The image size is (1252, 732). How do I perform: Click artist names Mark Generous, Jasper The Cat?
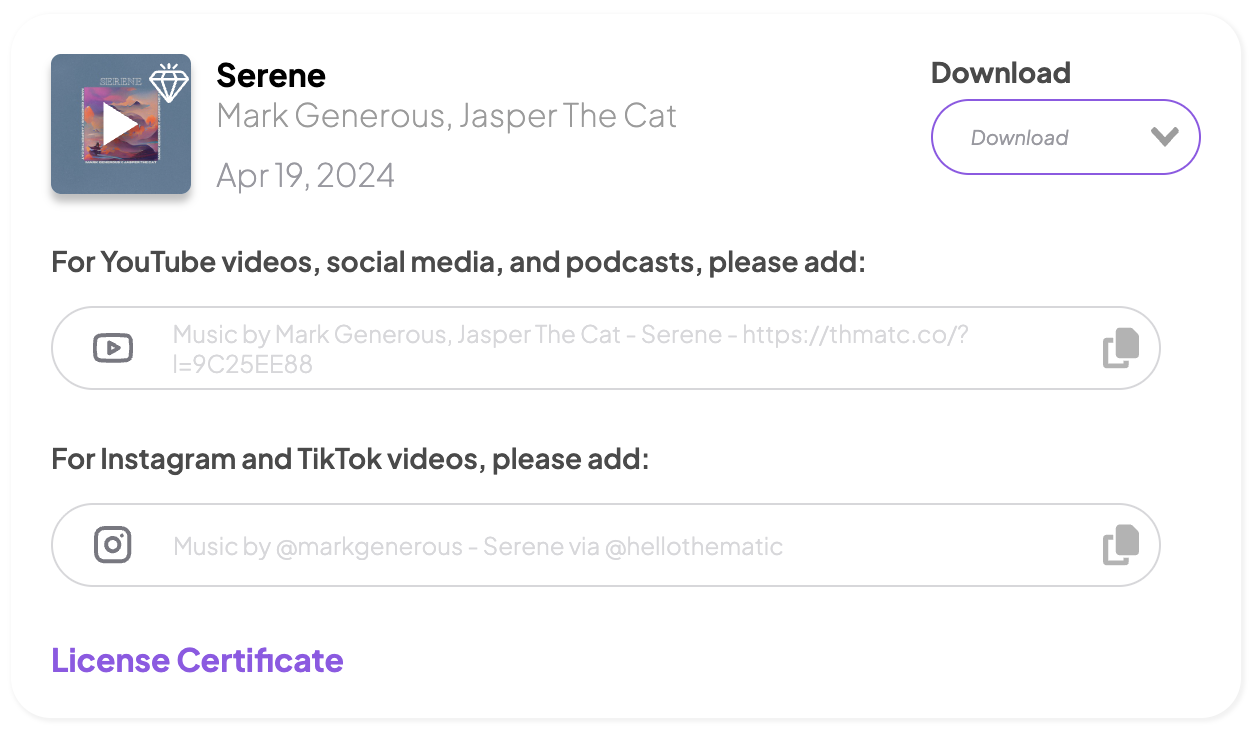click(446, 116)
